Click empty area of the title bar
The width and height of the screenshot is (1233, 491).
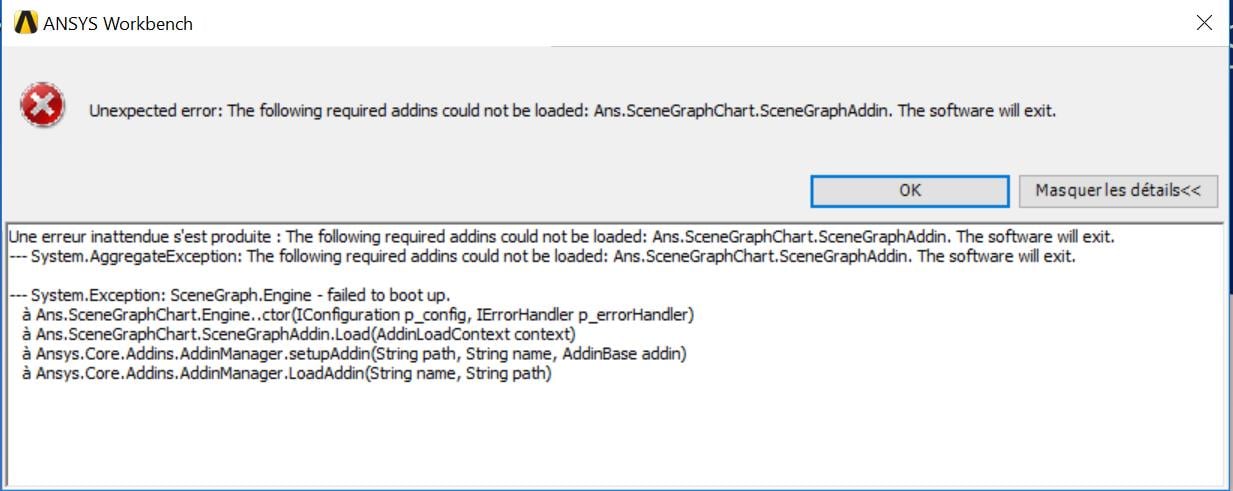click(x=650, y=22)
